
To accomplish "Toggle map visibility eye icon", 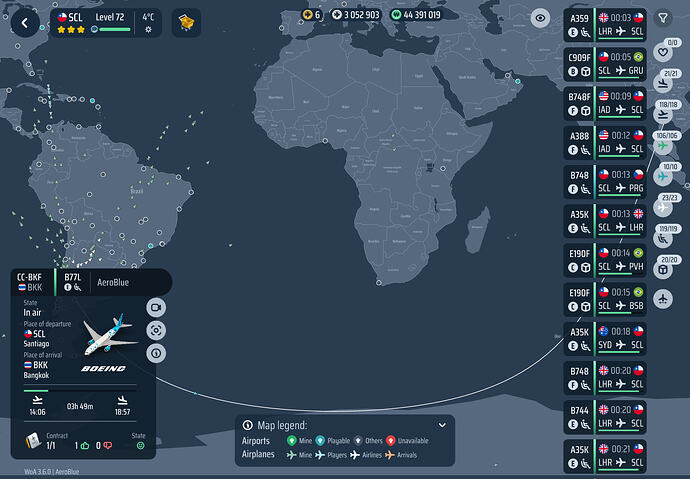I will (540, 18).
